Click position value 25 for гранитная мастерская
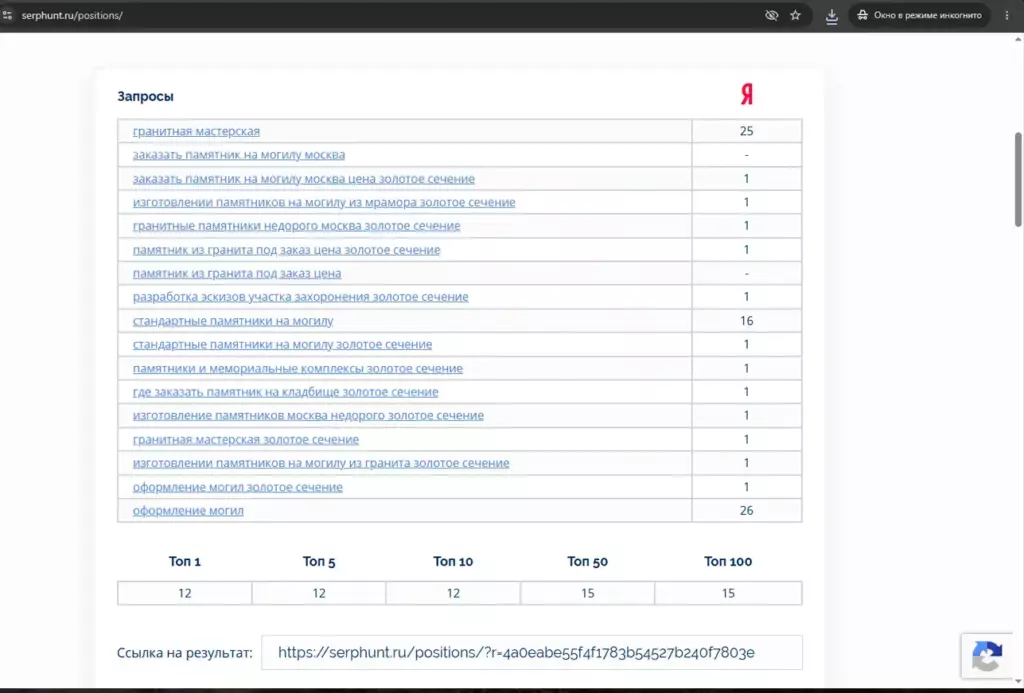 [746, 131]
